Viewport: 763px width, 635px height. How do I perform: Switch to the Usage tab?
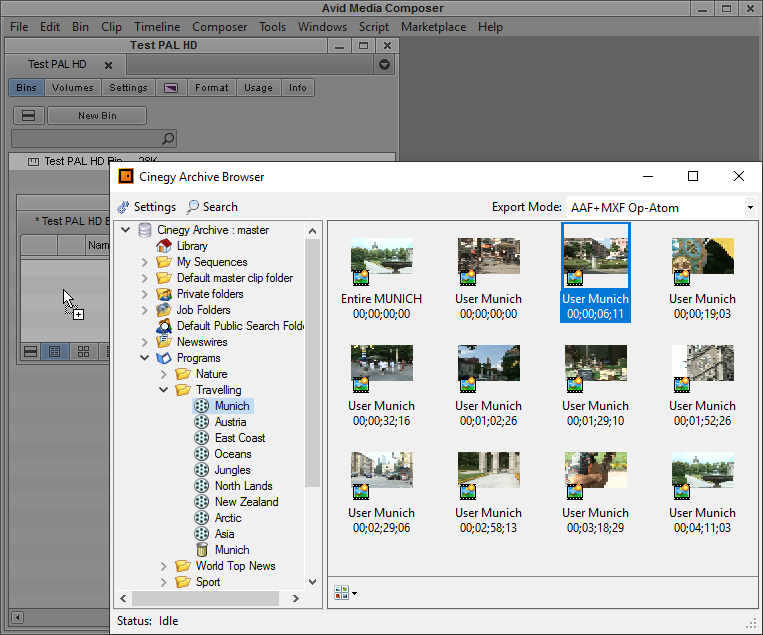click(258, 88)
